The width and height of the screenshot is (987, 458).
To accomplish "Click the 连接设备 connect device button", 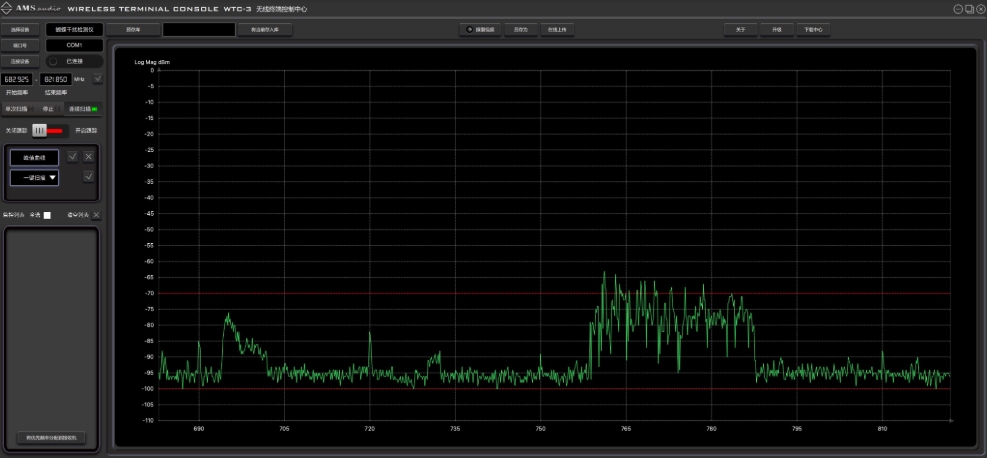I will pos(20,62).
